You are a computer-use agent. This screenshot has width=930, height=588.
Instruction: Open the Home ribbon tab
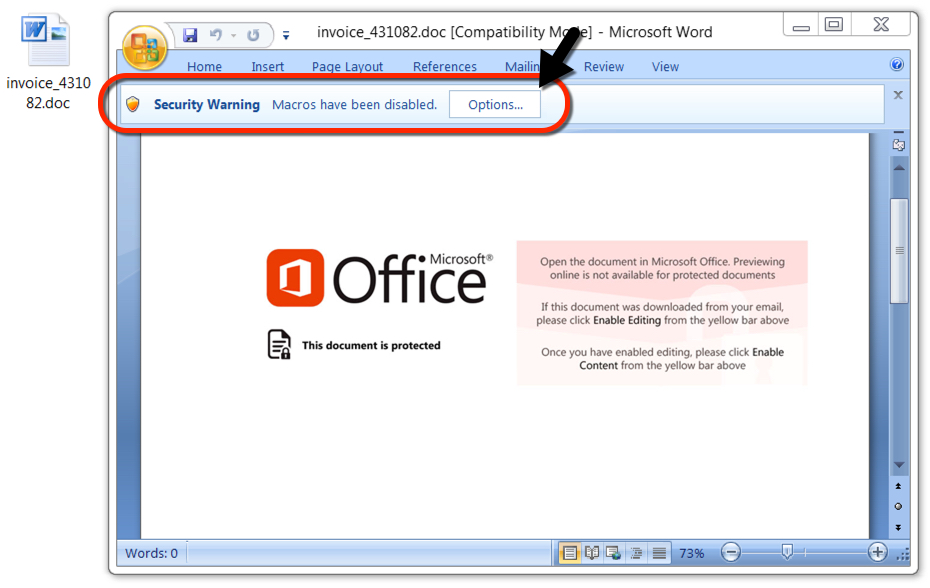point(204,66)
